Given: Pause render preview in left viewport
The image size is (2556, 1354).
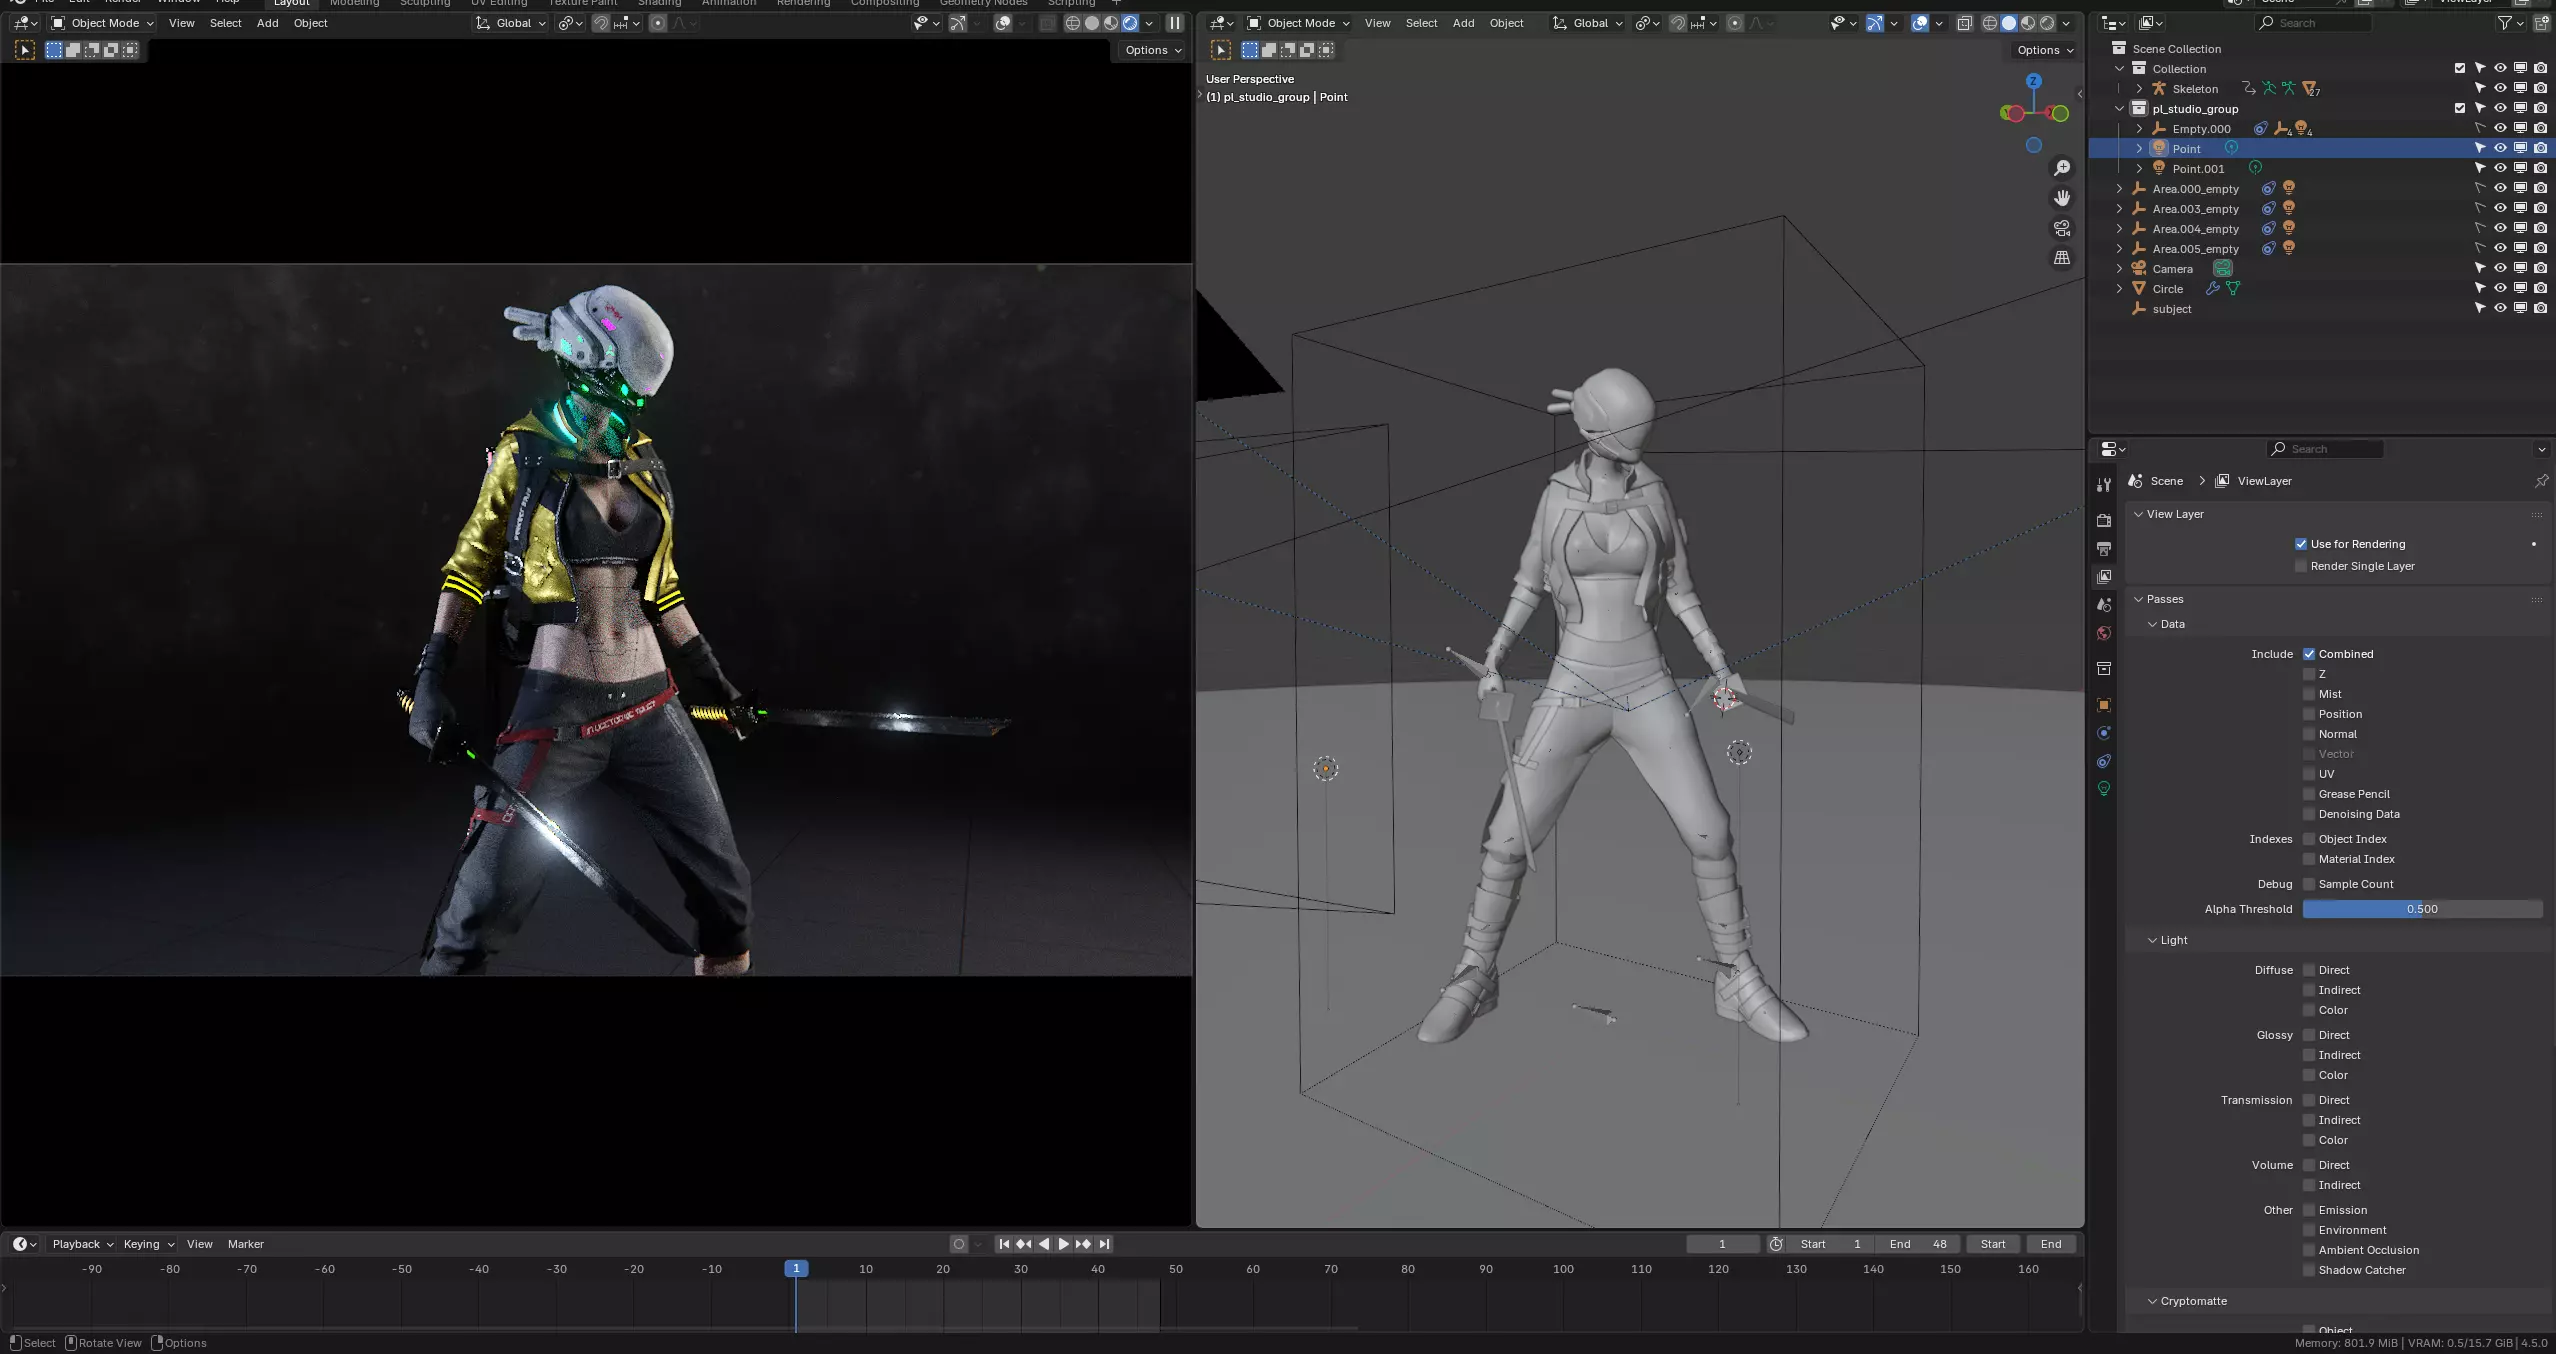Looking at the screenshot, I should [1175, 23].
